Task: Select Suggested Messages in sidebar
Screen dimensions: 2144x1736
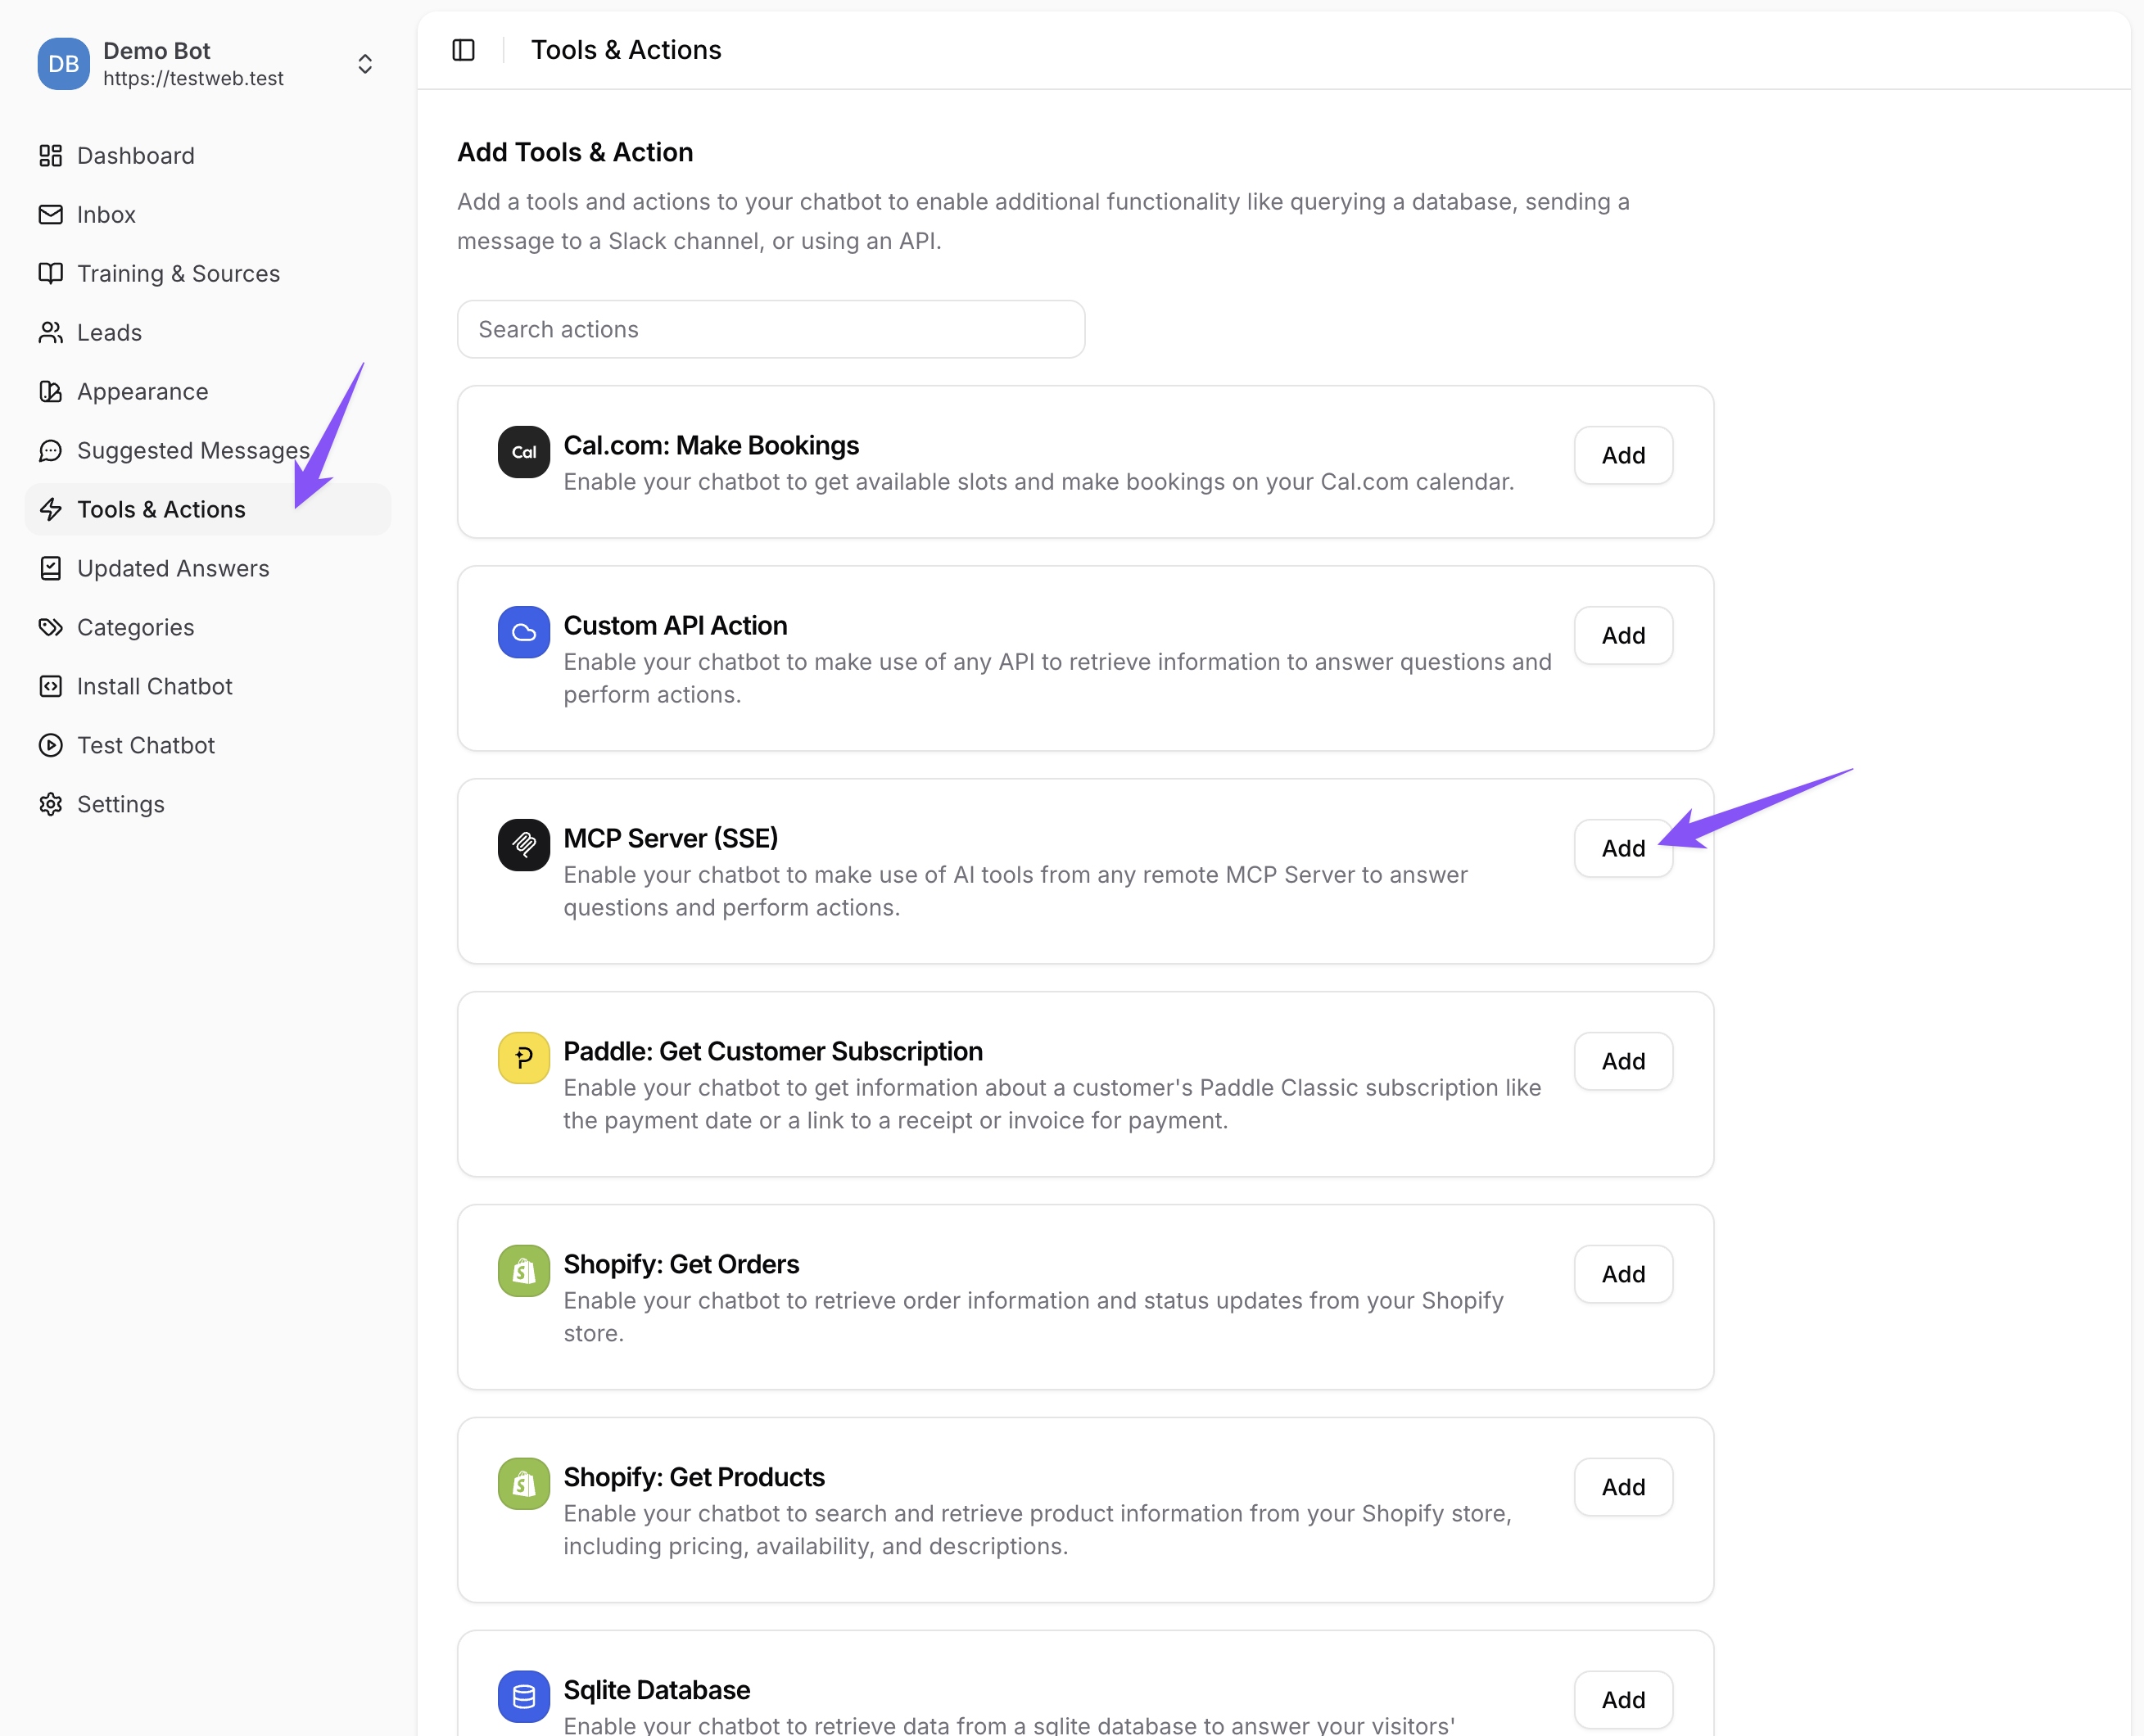Action: pyautogui.click(x=192, y=450)
